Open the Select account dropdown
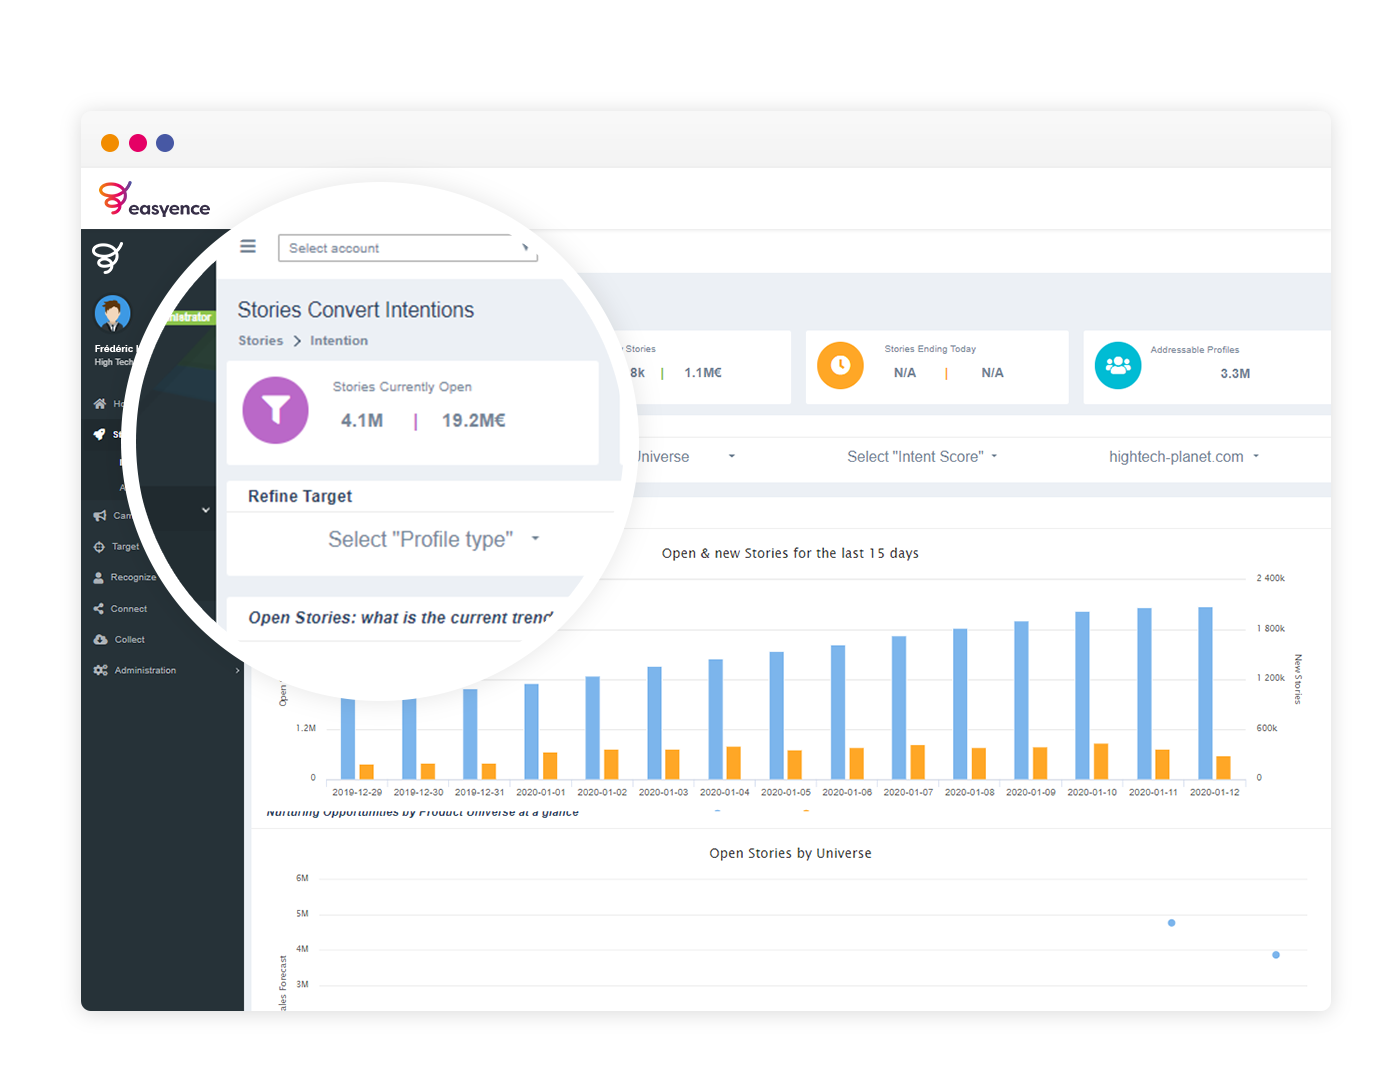Image resolution: width=1400 pixels, height=1080 pixels. 407,247
